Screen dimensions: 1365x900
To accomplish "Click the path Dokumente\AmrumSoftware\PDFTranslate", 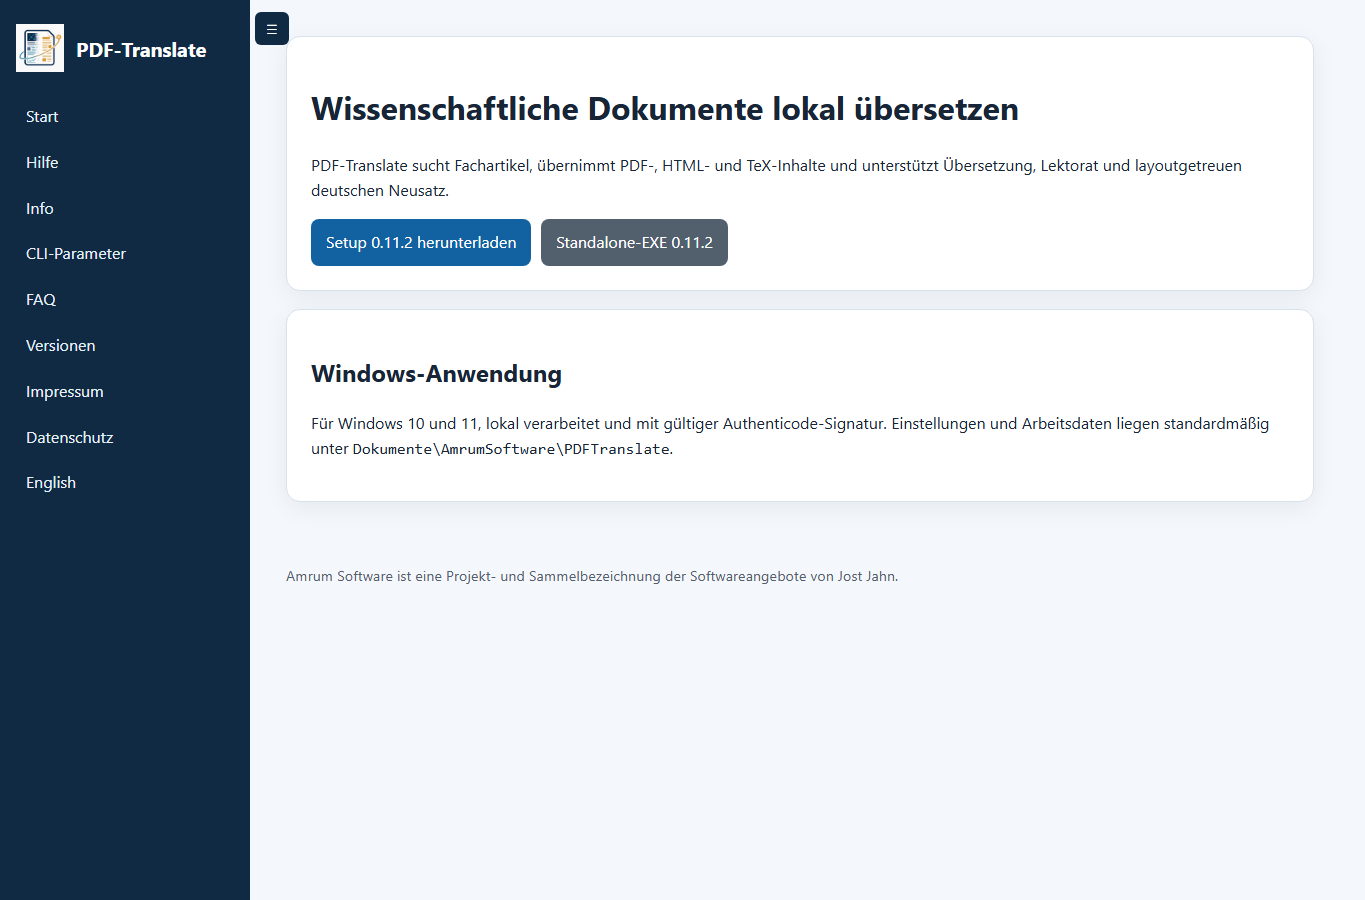I will [x=511, y=449].
